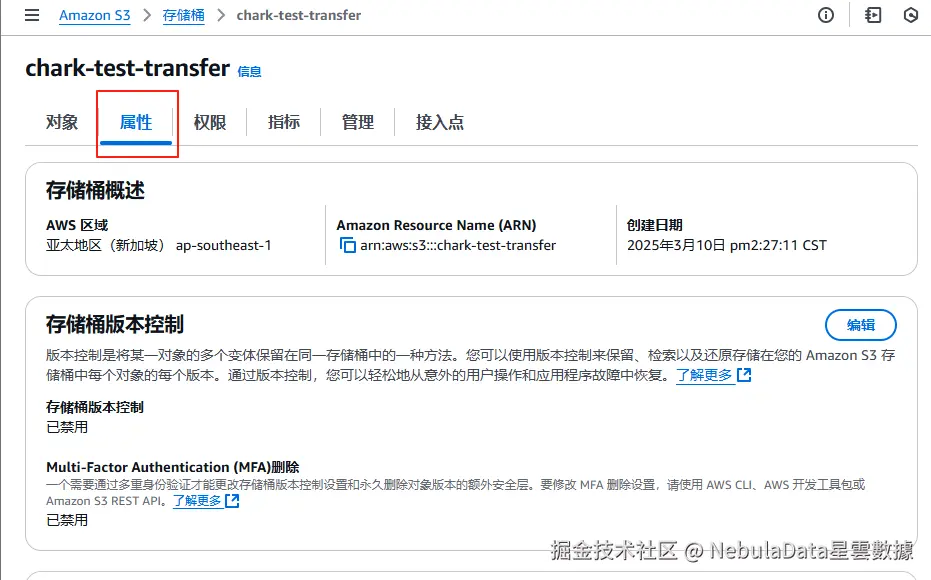Open the CloudShell panel icon
Image resolution: width=931 pixels, height=580 pixels.
point(873,15)
